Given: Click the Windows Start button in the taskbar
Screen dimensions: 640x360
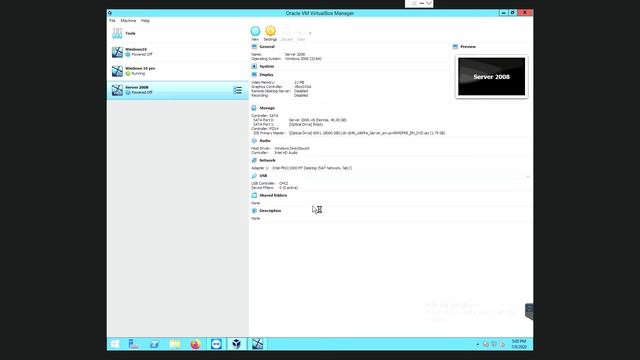Looking at the screenshot, I should click(115, 344).
